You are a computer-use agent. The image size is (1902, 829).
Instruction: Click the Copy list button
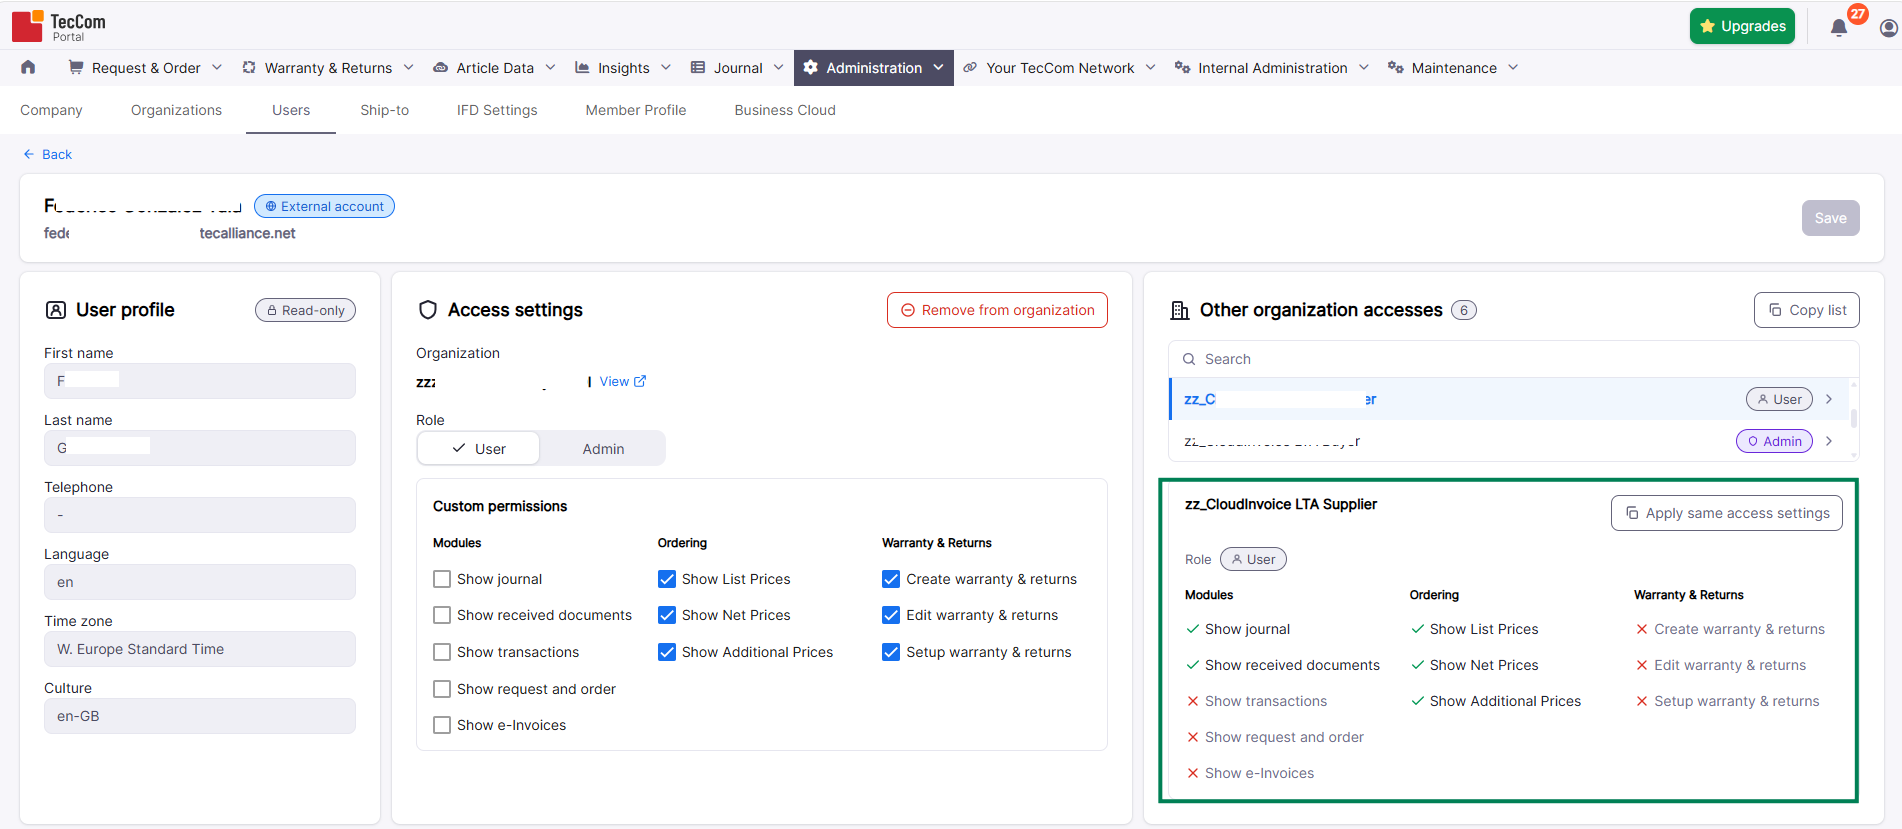coord(1807,310)
